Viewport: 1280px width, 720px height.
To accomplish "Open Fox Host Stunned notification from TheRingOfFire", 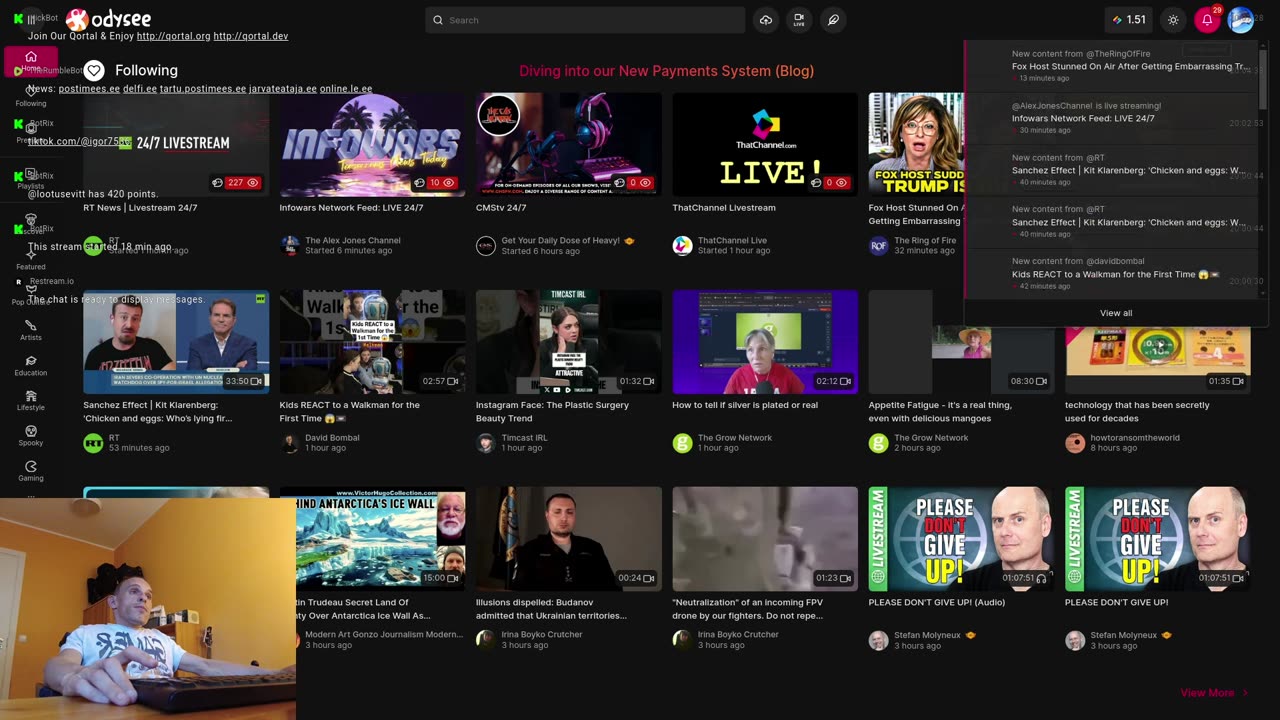I will click(1110, 66).
